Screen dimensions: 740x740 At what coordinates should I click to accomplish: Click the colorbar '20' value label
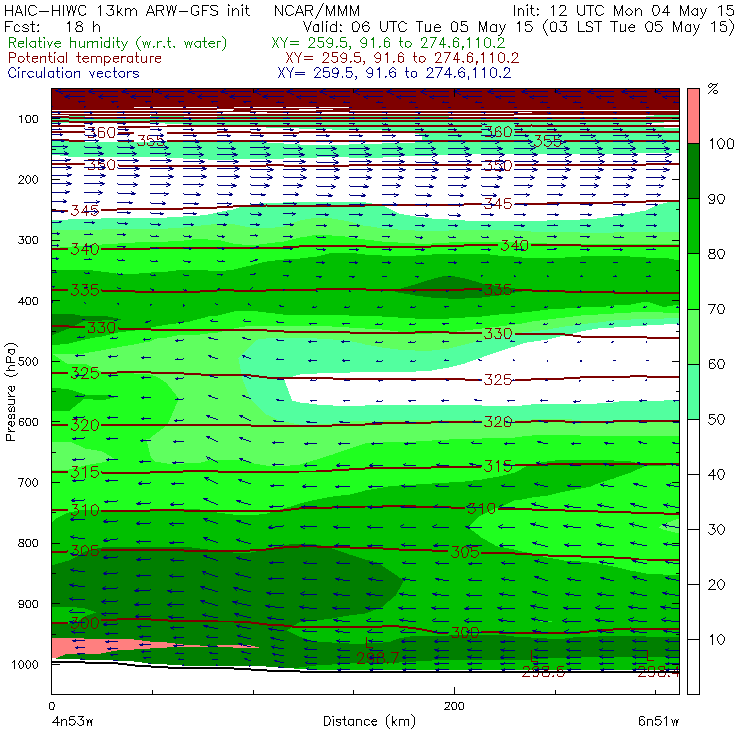pos(716,584)
